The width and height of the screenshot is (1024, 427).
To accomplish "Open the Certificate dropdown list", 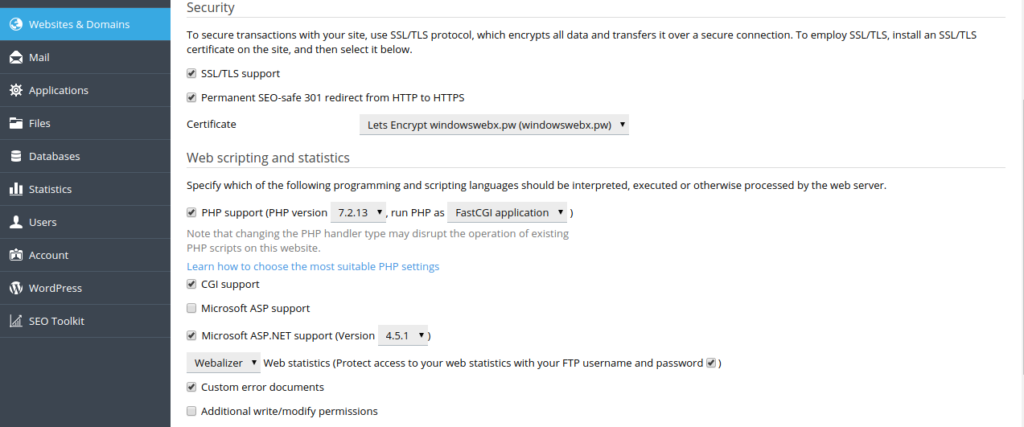I will point(494,125).
